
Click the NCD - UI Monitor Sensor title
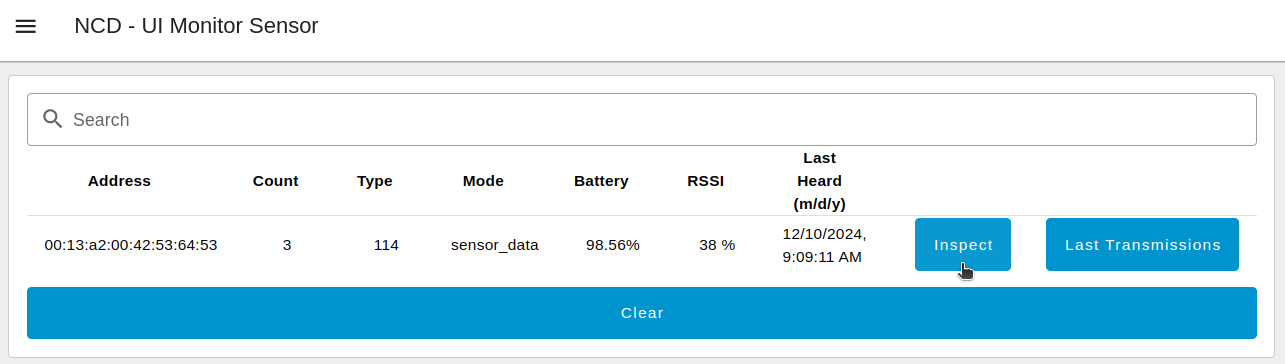[196, 26]
